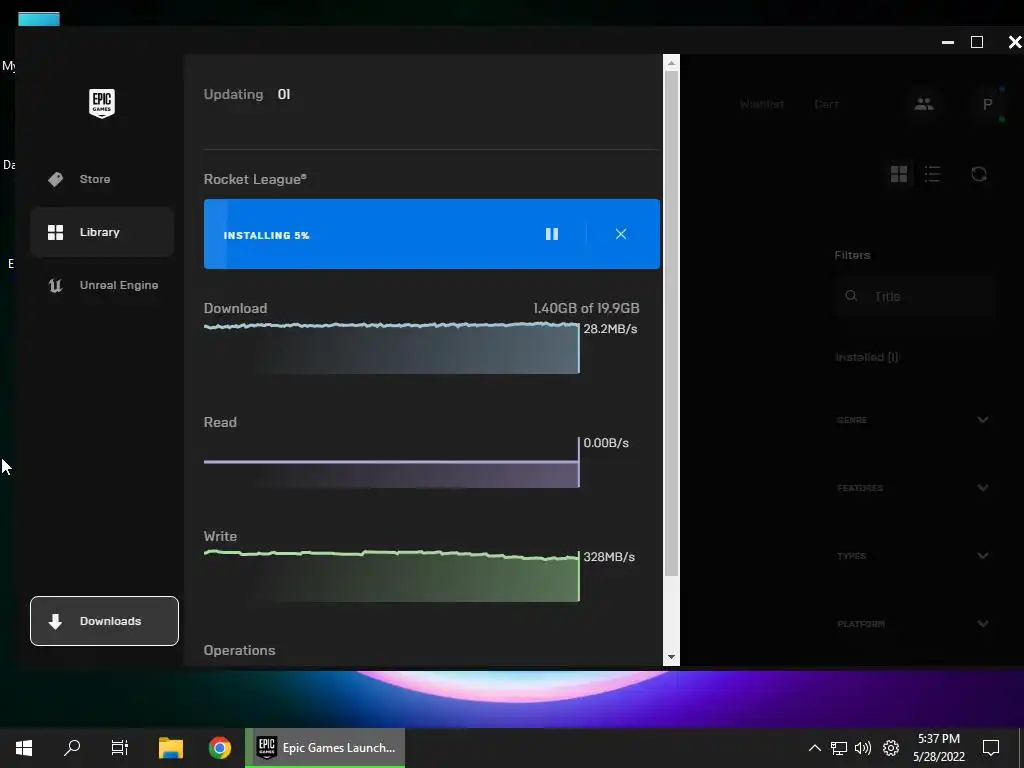This screenshot has width=1024, height=768.
Task: Open the settings gear tray icon
Action: click(891, 748)
